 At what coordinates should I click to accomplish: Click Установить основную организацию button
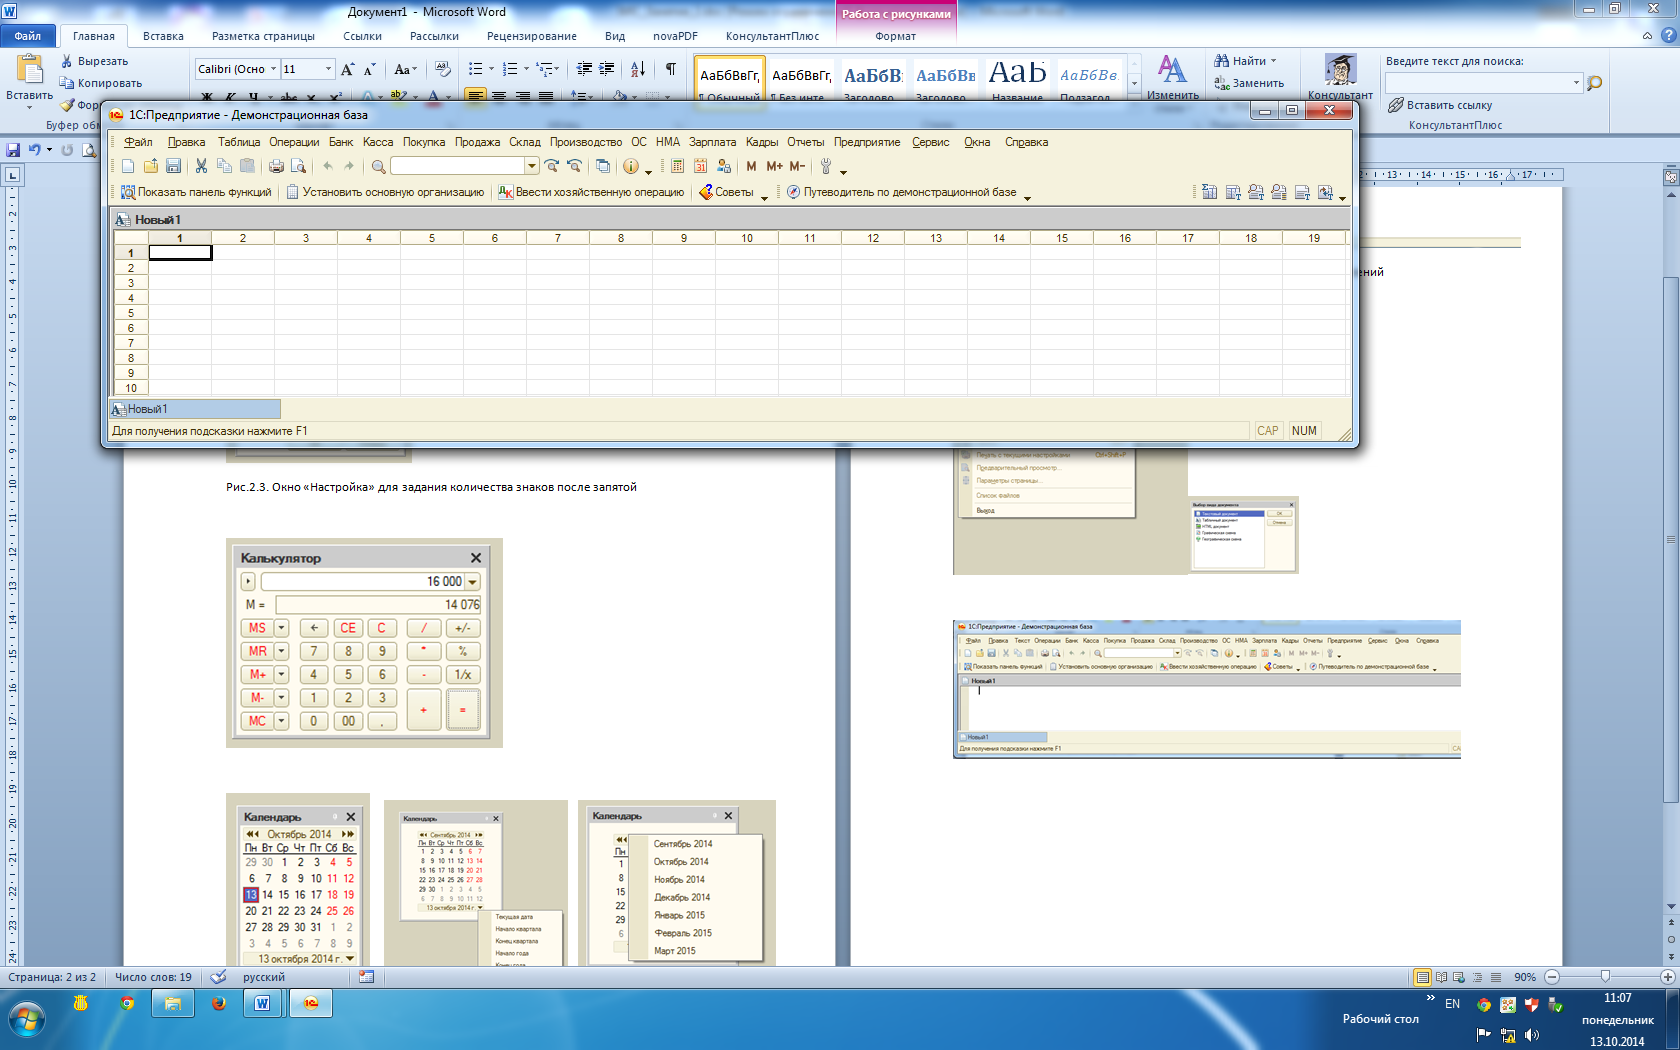pyautogui.click(x=385, y=192)
